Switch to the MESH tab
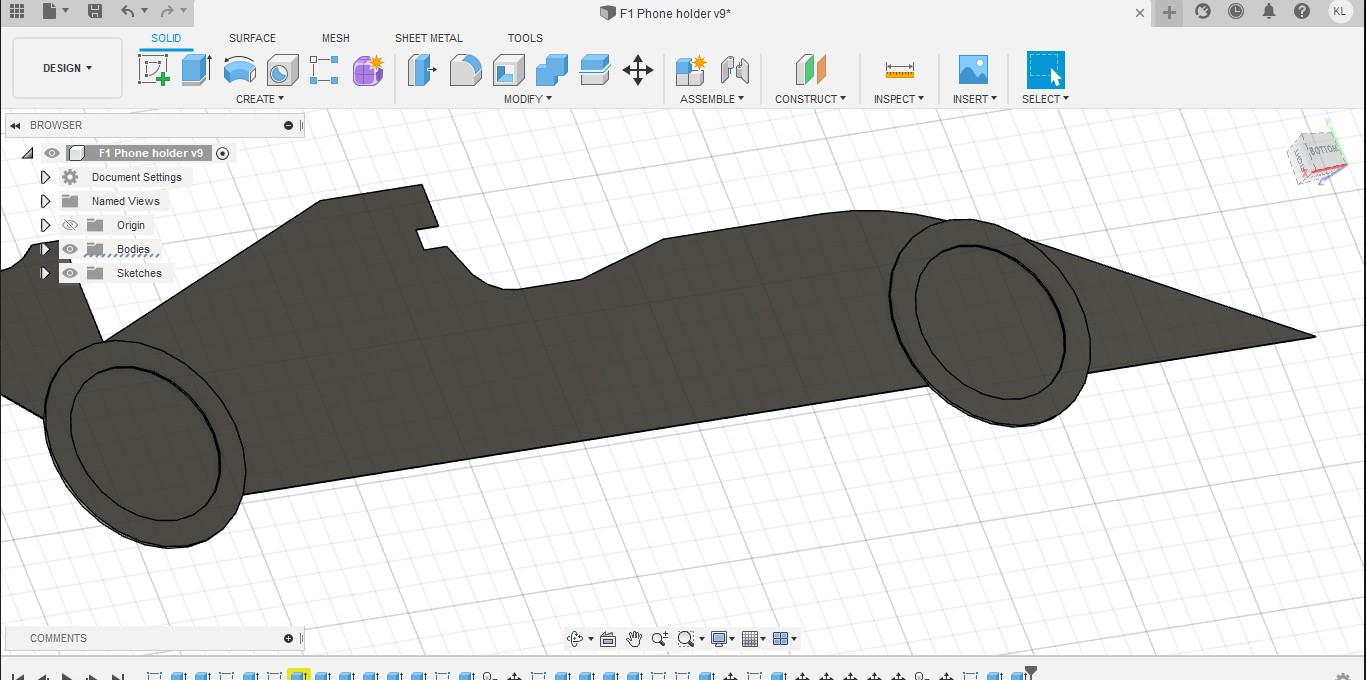The image size is (1366, 680). 336,38
